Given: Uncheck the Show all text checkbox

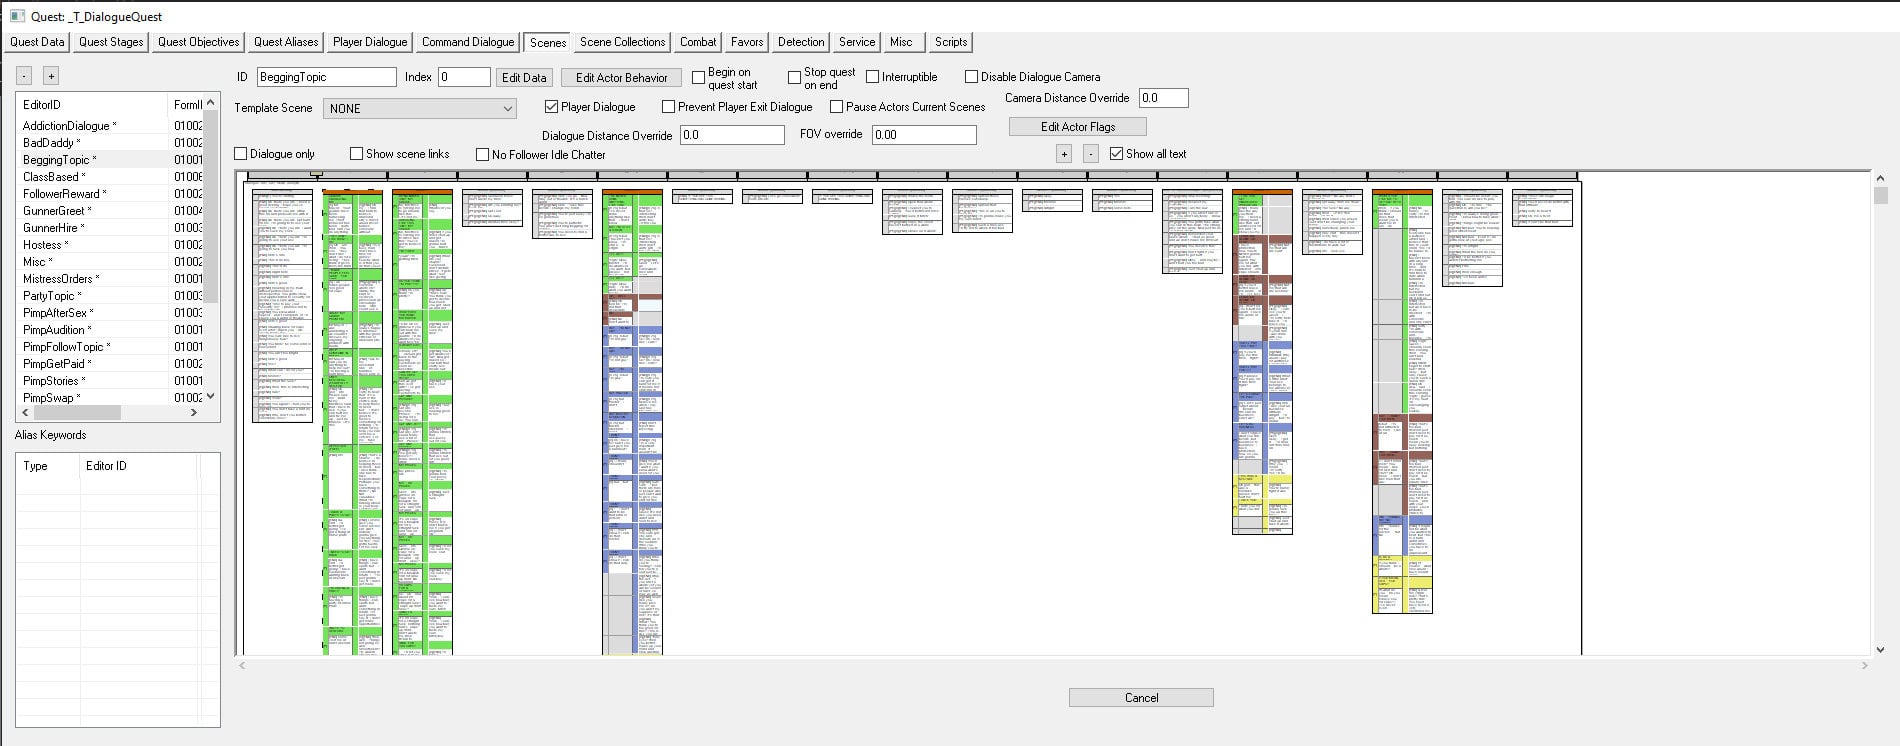Looking at the screenshot, I should [x=1117, y=154].
